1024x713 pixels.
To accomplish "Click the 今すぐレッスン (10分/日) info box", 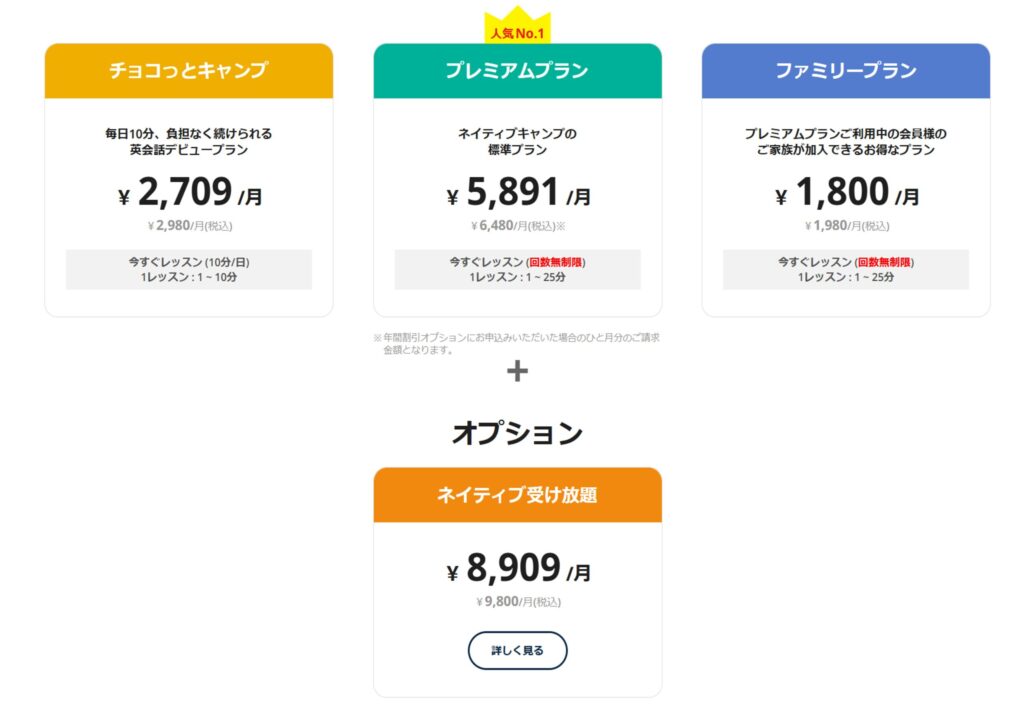I will [189, 269].
